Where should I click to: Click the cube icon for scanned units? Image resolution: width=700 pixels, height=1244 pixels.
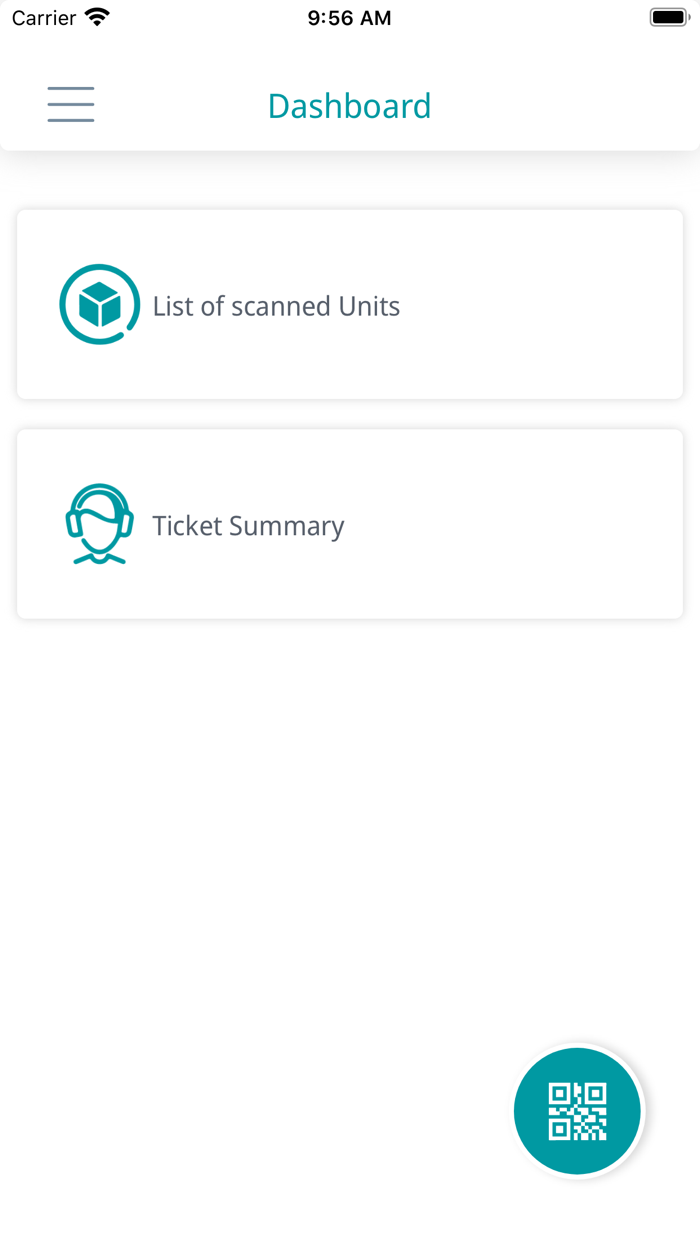[99, 305]
